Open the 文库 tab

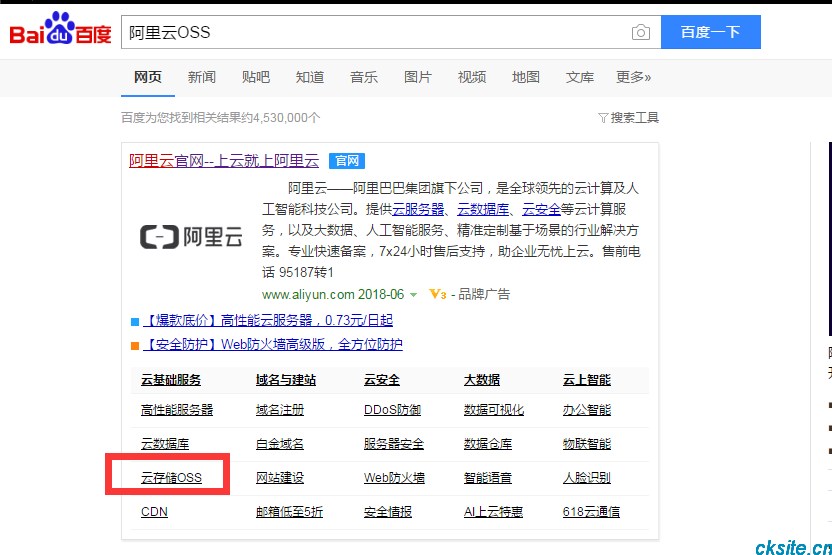(x=580, y=77)
